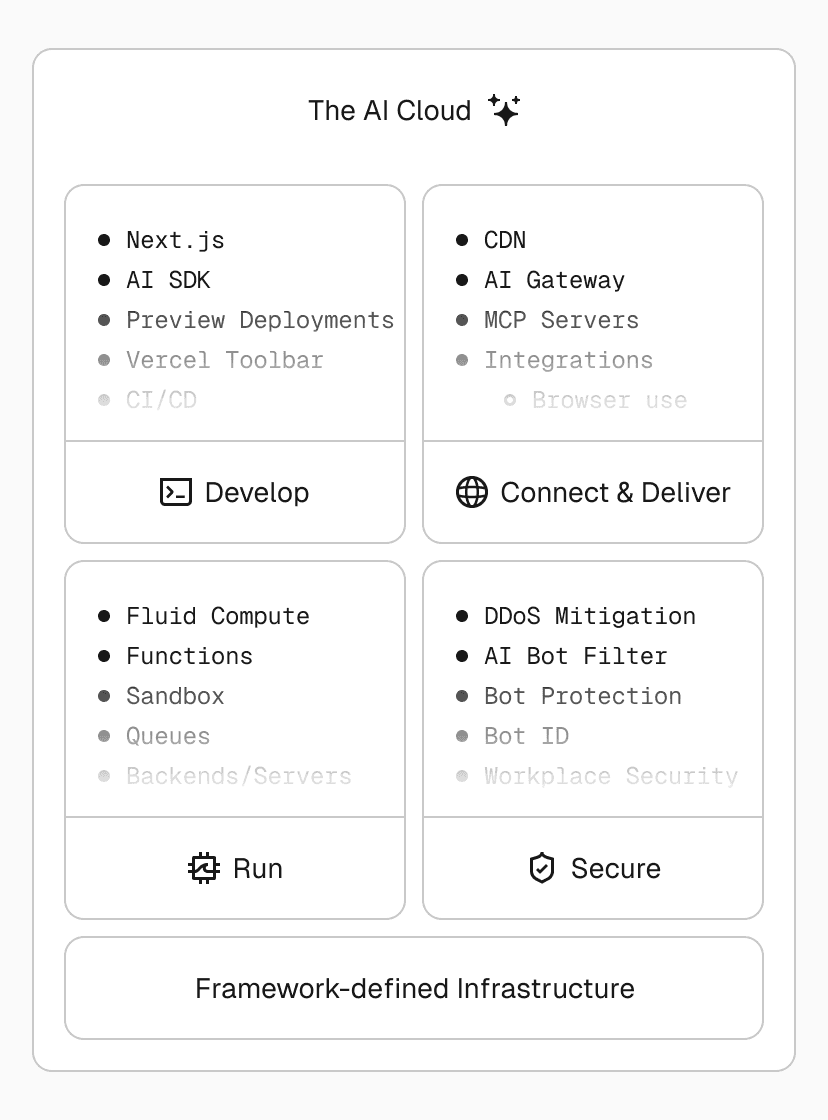
Task: Select AI Gateway in Connect & Deliver
Action: click(x=554, y=280)
